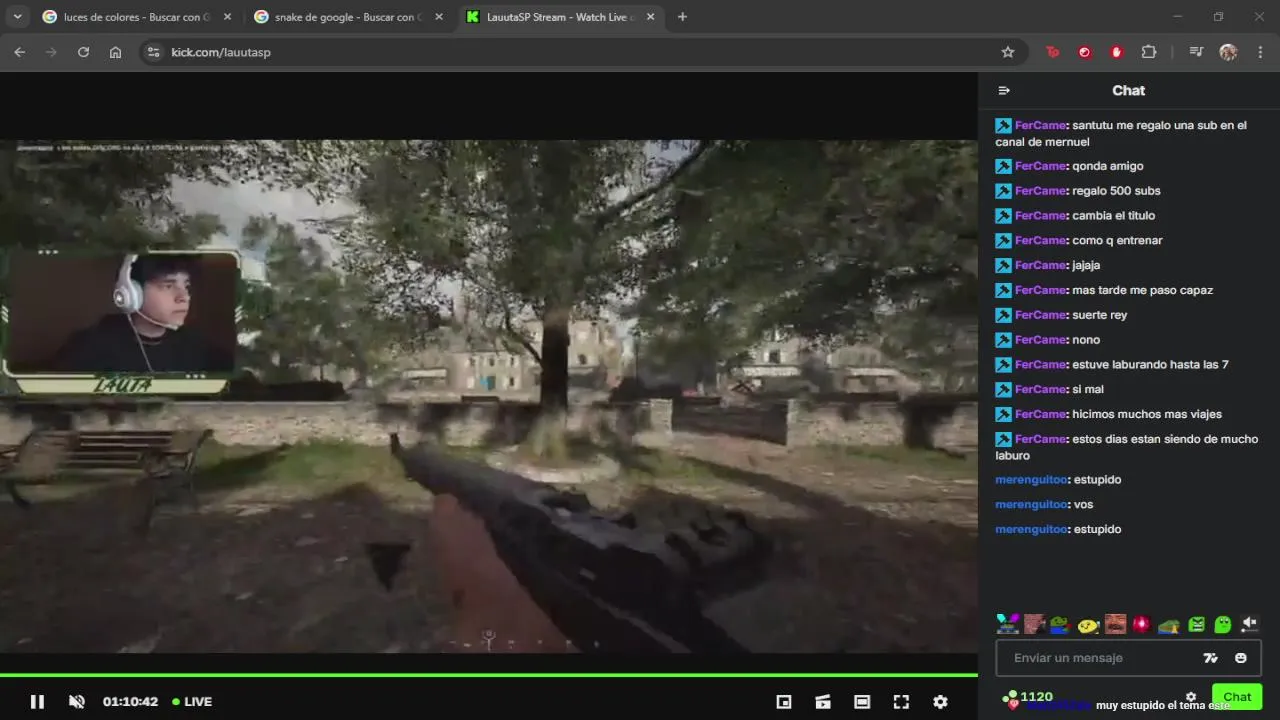Screen dimensions: 1280x720
Task: Open chat settings gear icon
Action: coord(1190,697)
